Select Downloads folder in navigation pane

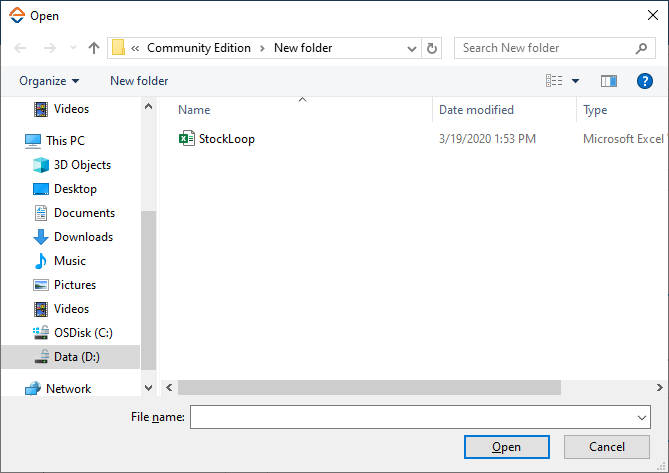(83, 237)
